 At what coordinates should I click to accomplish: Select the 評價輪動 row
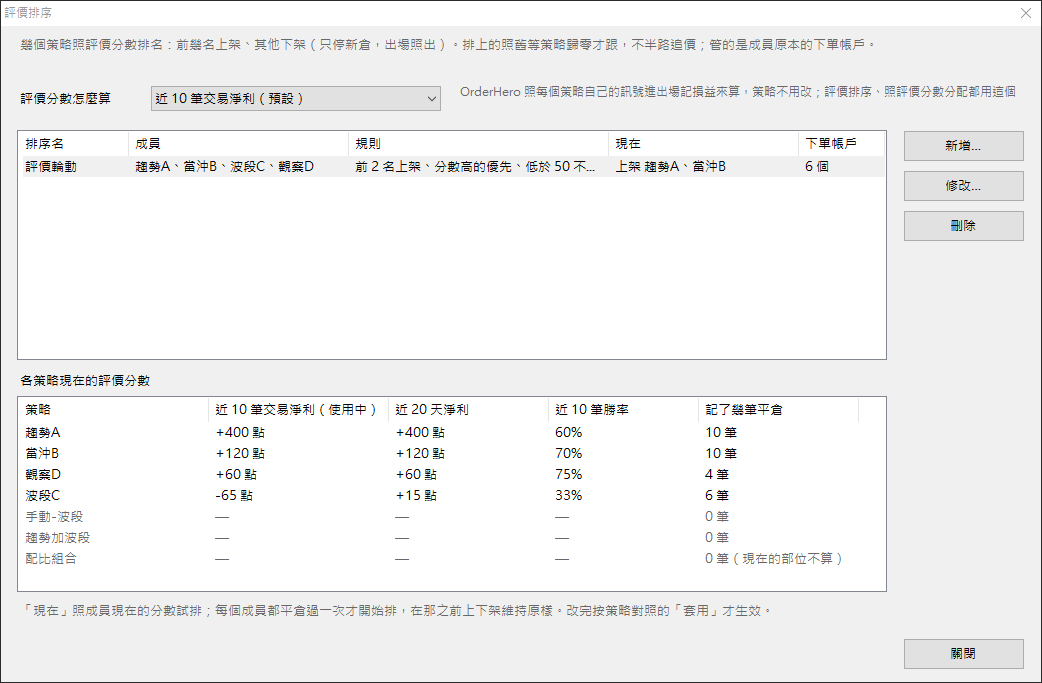tap(452, 166)
